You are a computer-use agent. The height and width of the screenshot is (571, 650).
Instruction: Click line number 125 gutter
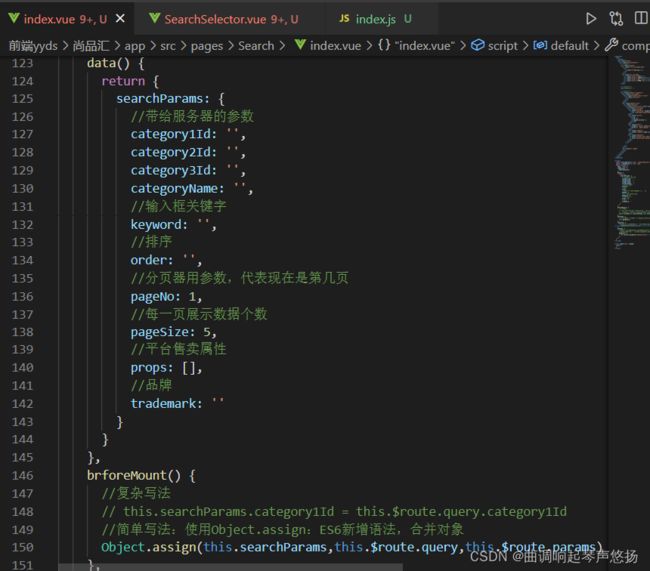(x=22, y=99)
